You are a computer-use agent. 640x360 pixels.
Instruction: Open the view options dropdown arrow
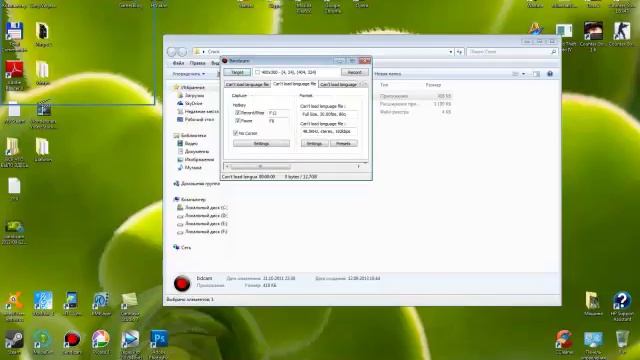[524, 74]
